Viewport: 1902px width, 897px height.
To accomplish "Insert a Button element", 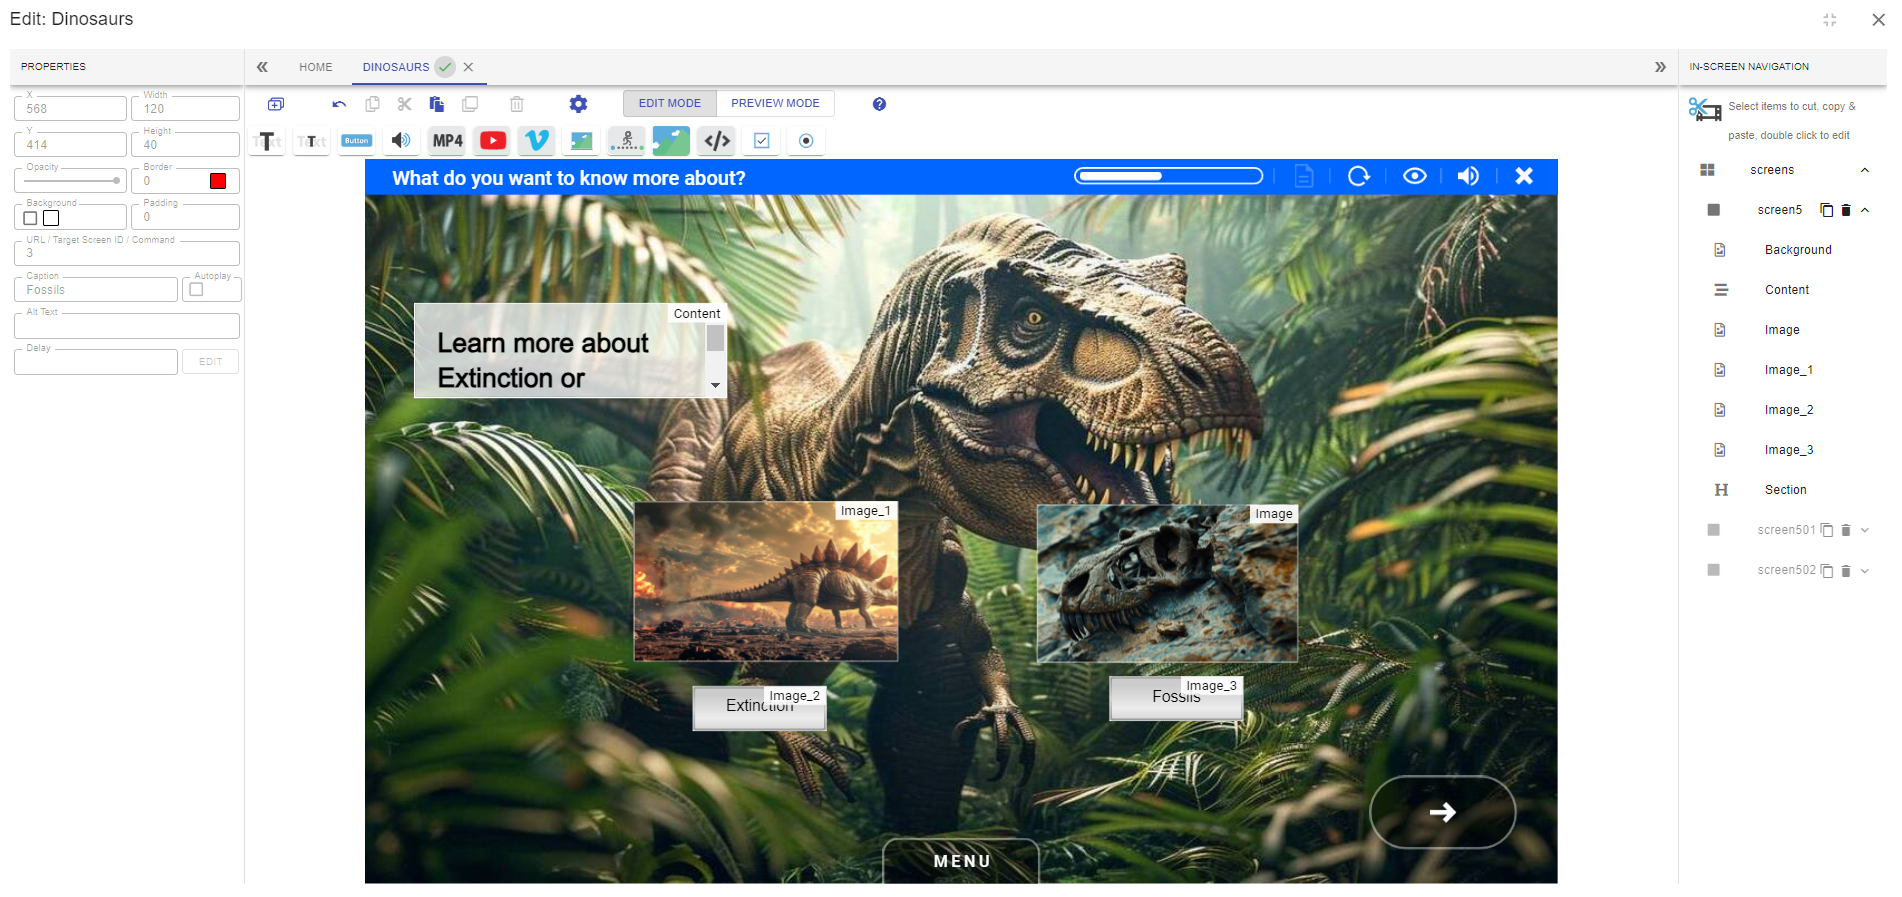I will click(357, 141).
